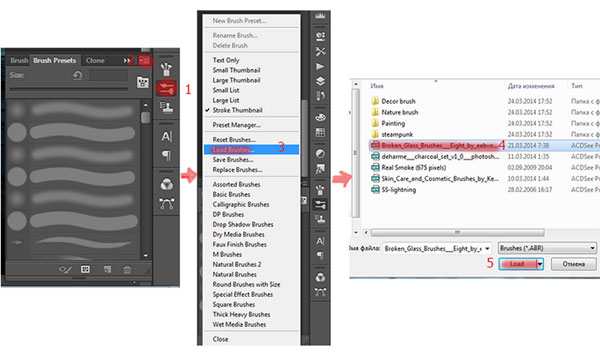Viewport: 600px width, 364px height.
Task: Open the Paragraph panel icon in left dock
Action: [166, 155]
